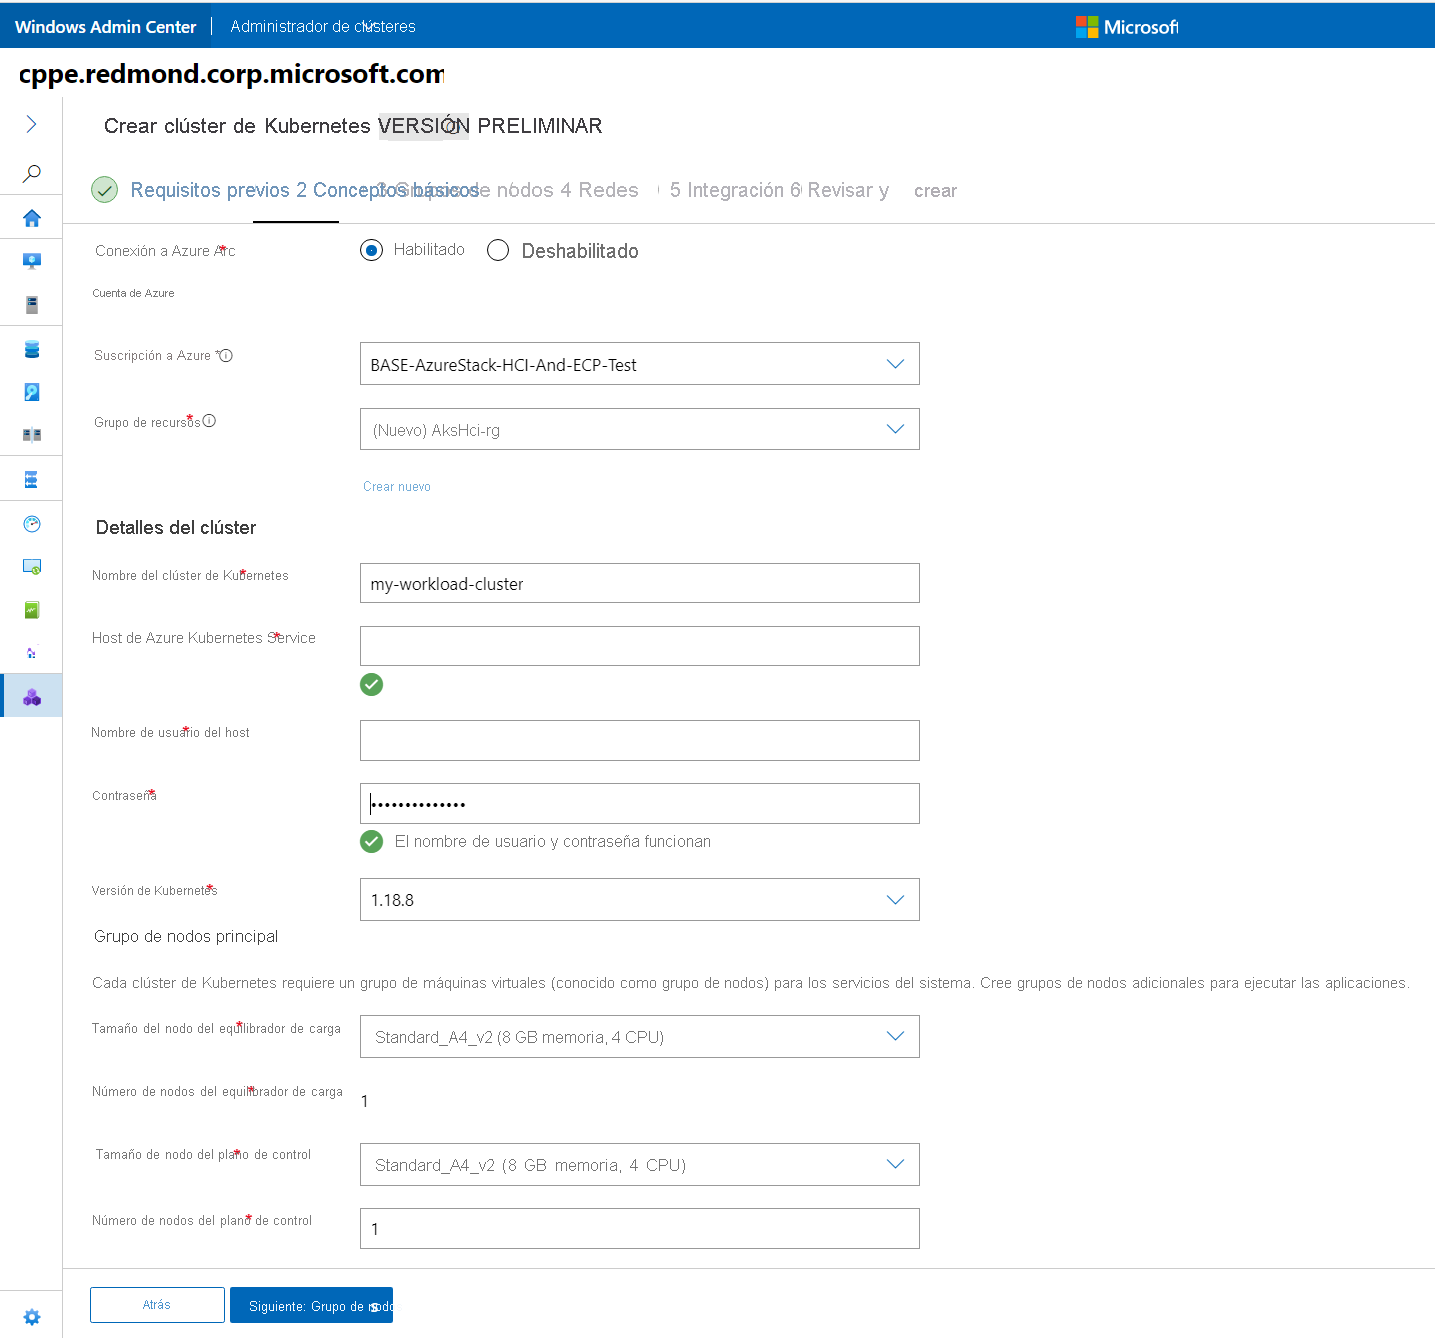Open the Grupo de recursos dropdown
Viewport: 1435px width, 1338px height.
point(639,429)
